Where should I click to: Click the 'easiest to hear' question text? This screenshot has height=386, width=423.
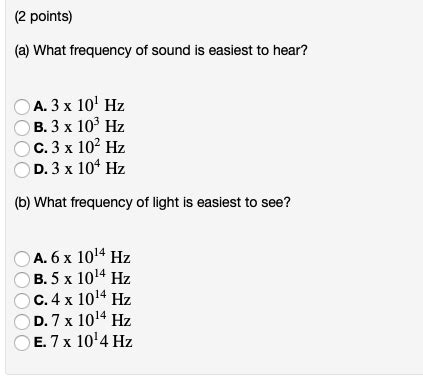258,51
